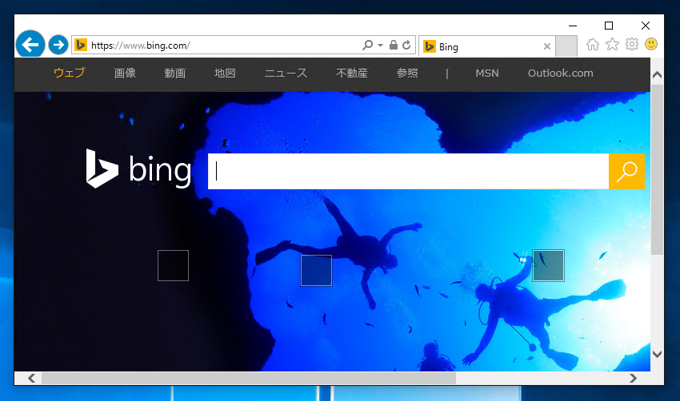Click the horizontal scrollbar left arrow

(32, 378)
